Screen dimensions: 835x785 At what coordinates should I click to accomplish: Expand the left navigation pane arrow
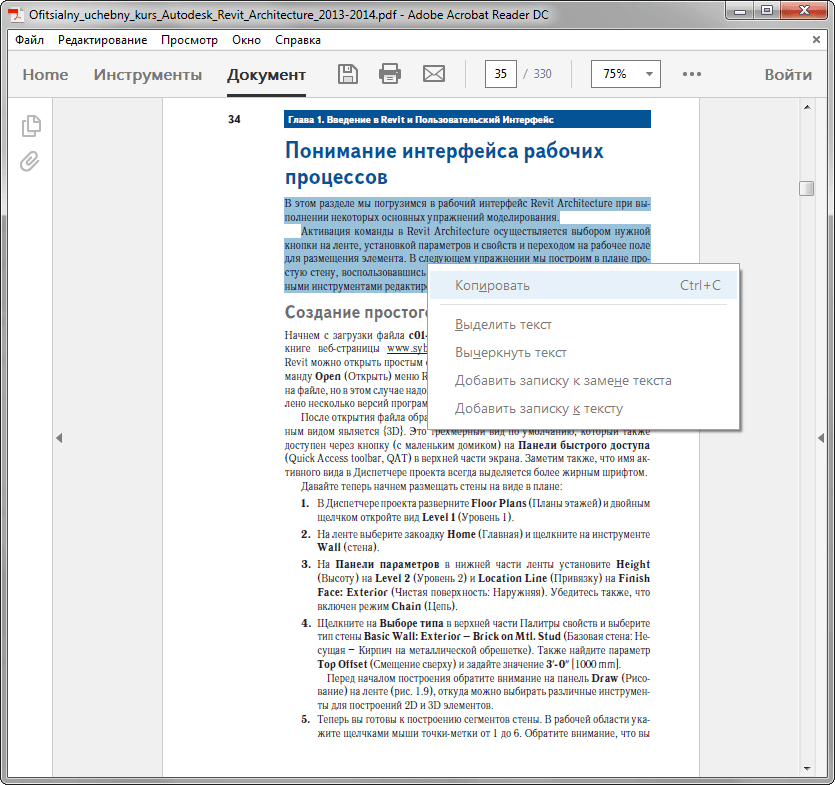59,438
